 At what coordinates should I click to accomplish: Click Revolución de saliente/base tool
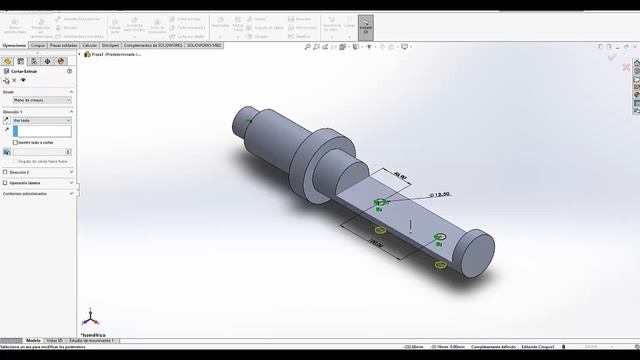[x=41, y=28]
